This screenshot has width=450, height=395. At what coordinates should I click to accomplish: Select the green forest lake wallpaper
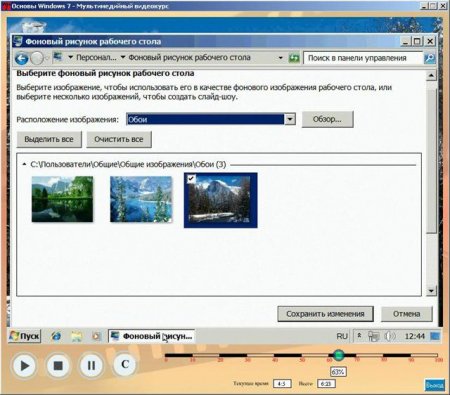coord(62,199)
